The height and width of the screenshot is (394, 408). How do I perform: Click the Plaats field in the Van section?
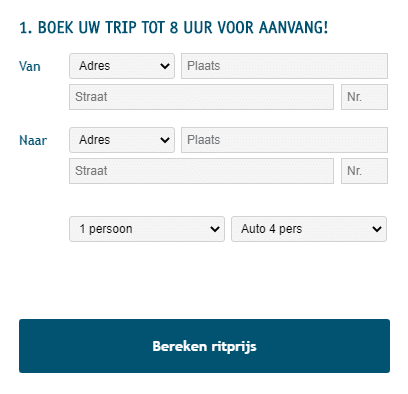click(284, 66)
